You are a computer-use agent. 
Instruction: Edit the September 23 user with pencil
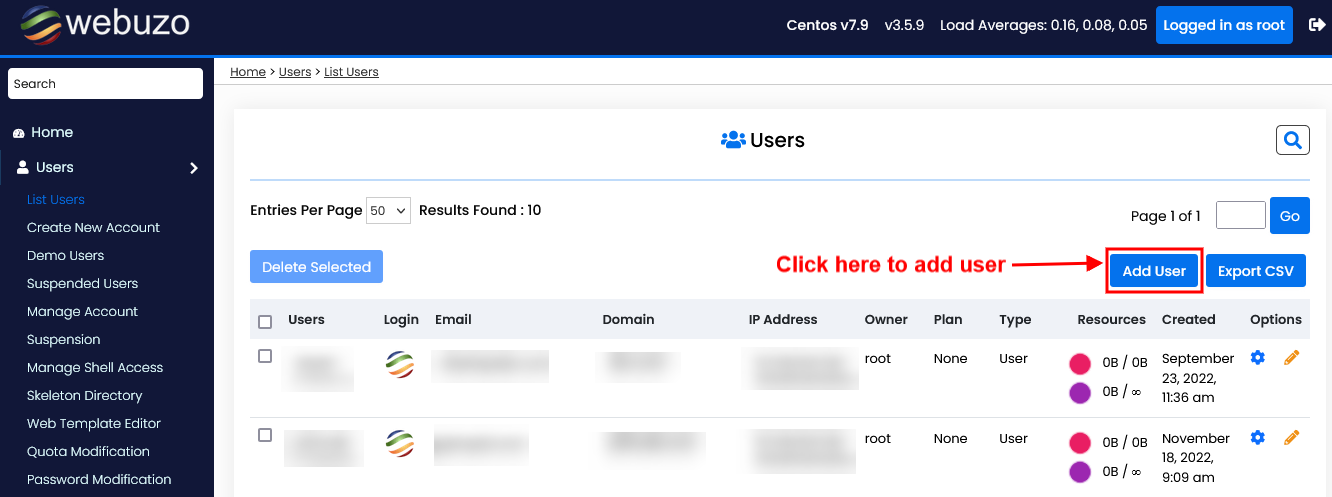pos(1291,358)
